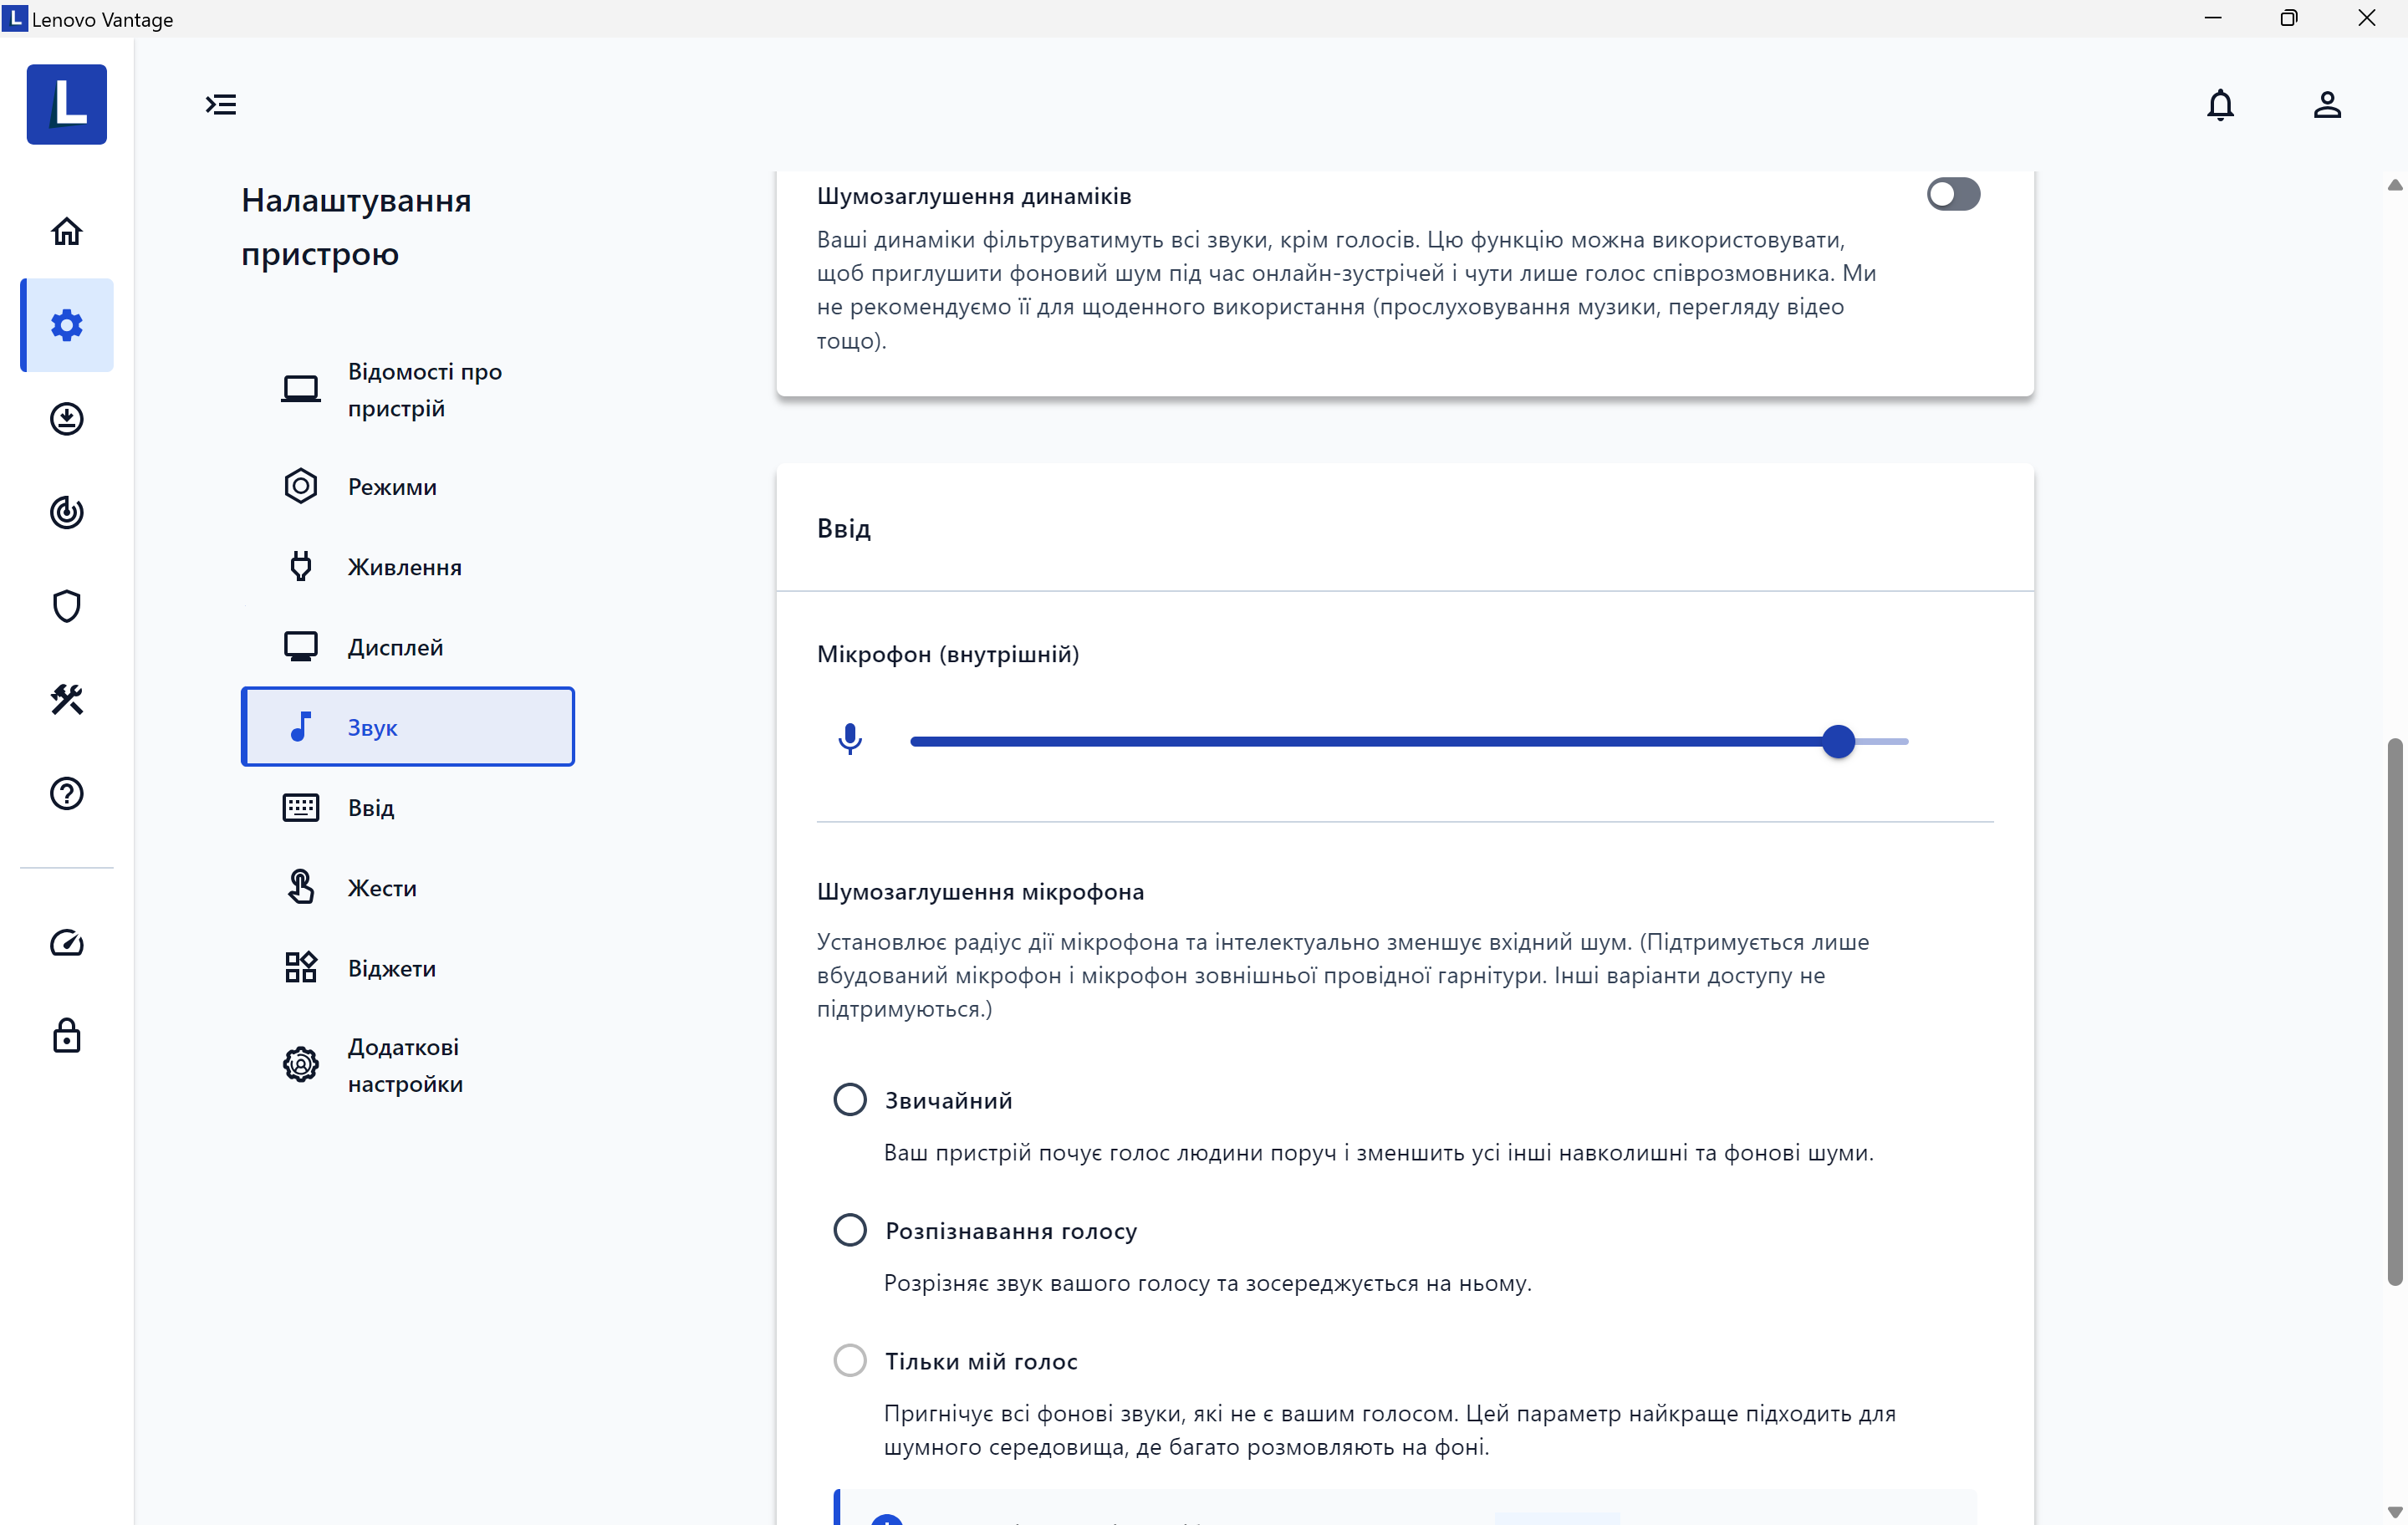Toggle Шумозаглушення динаміків switch
Image resolution: width=2408 pixels, height=1525 pixels.
1953,194
